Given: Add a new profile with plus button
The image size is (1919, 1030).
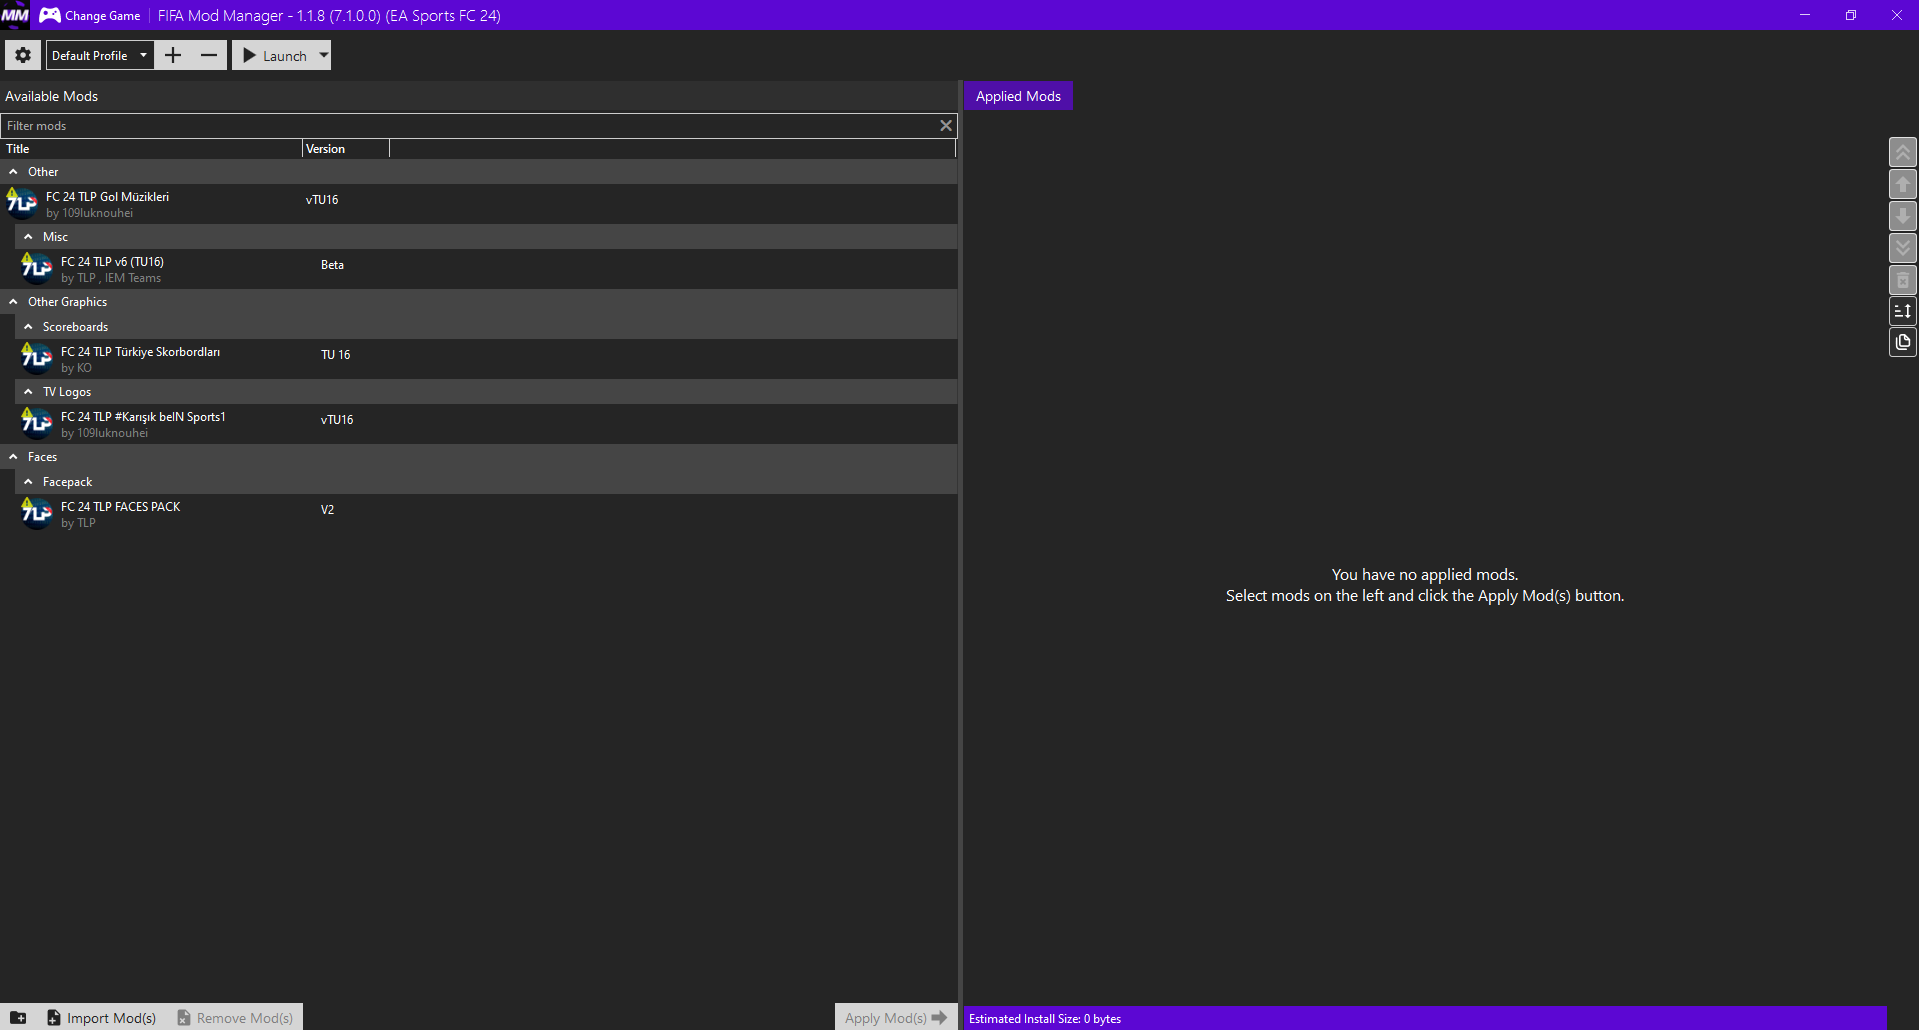Looking at the screenshot, I should tap(173, 55).
